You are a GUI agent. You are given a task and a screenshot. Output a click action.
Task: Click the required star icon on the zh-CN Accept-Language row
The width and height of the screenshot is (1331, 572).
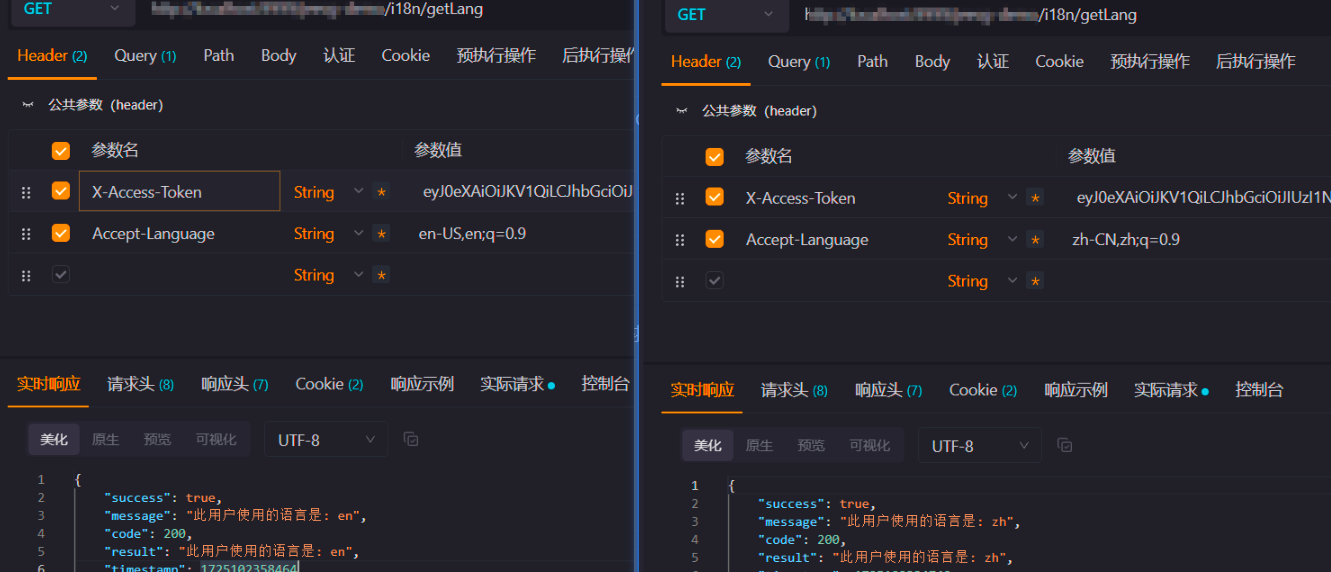tap(1034, 240)
